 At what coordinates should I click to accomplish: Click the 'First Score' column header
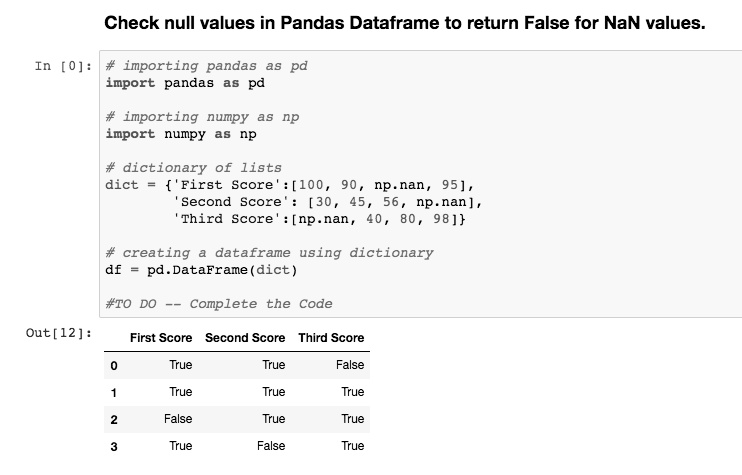tap(161, 338)
